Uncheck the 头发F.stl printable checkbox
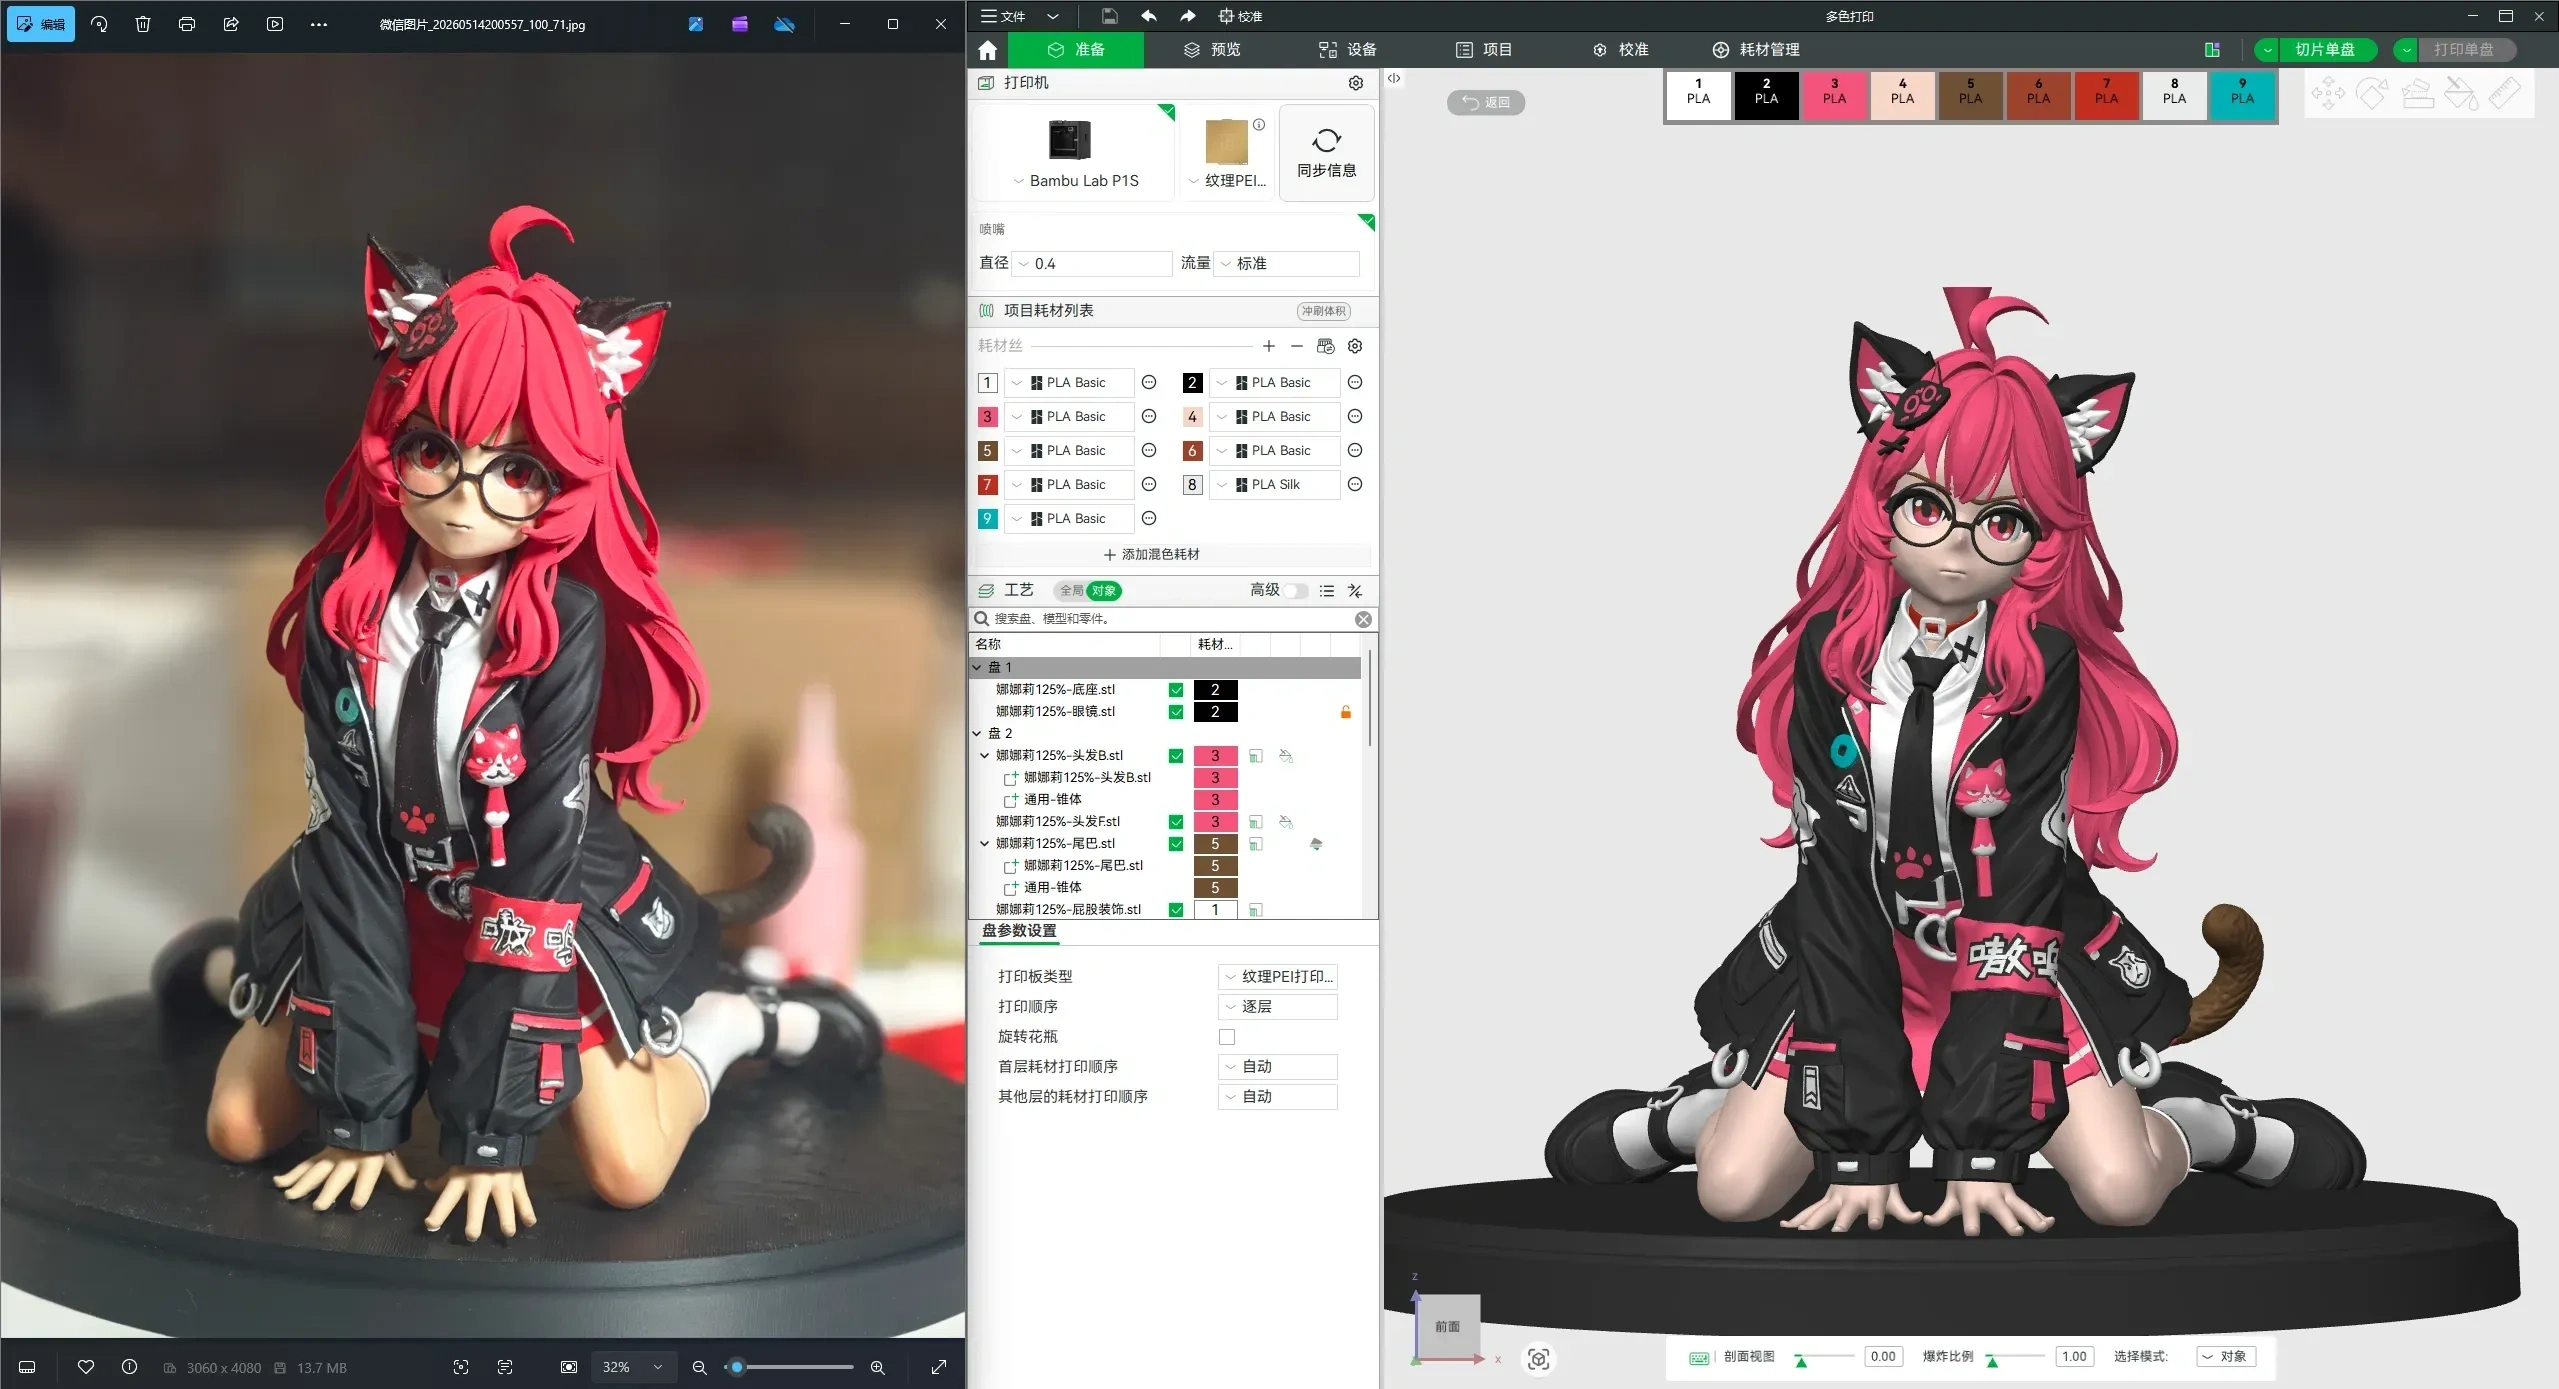 click(x=1176, y=822)
